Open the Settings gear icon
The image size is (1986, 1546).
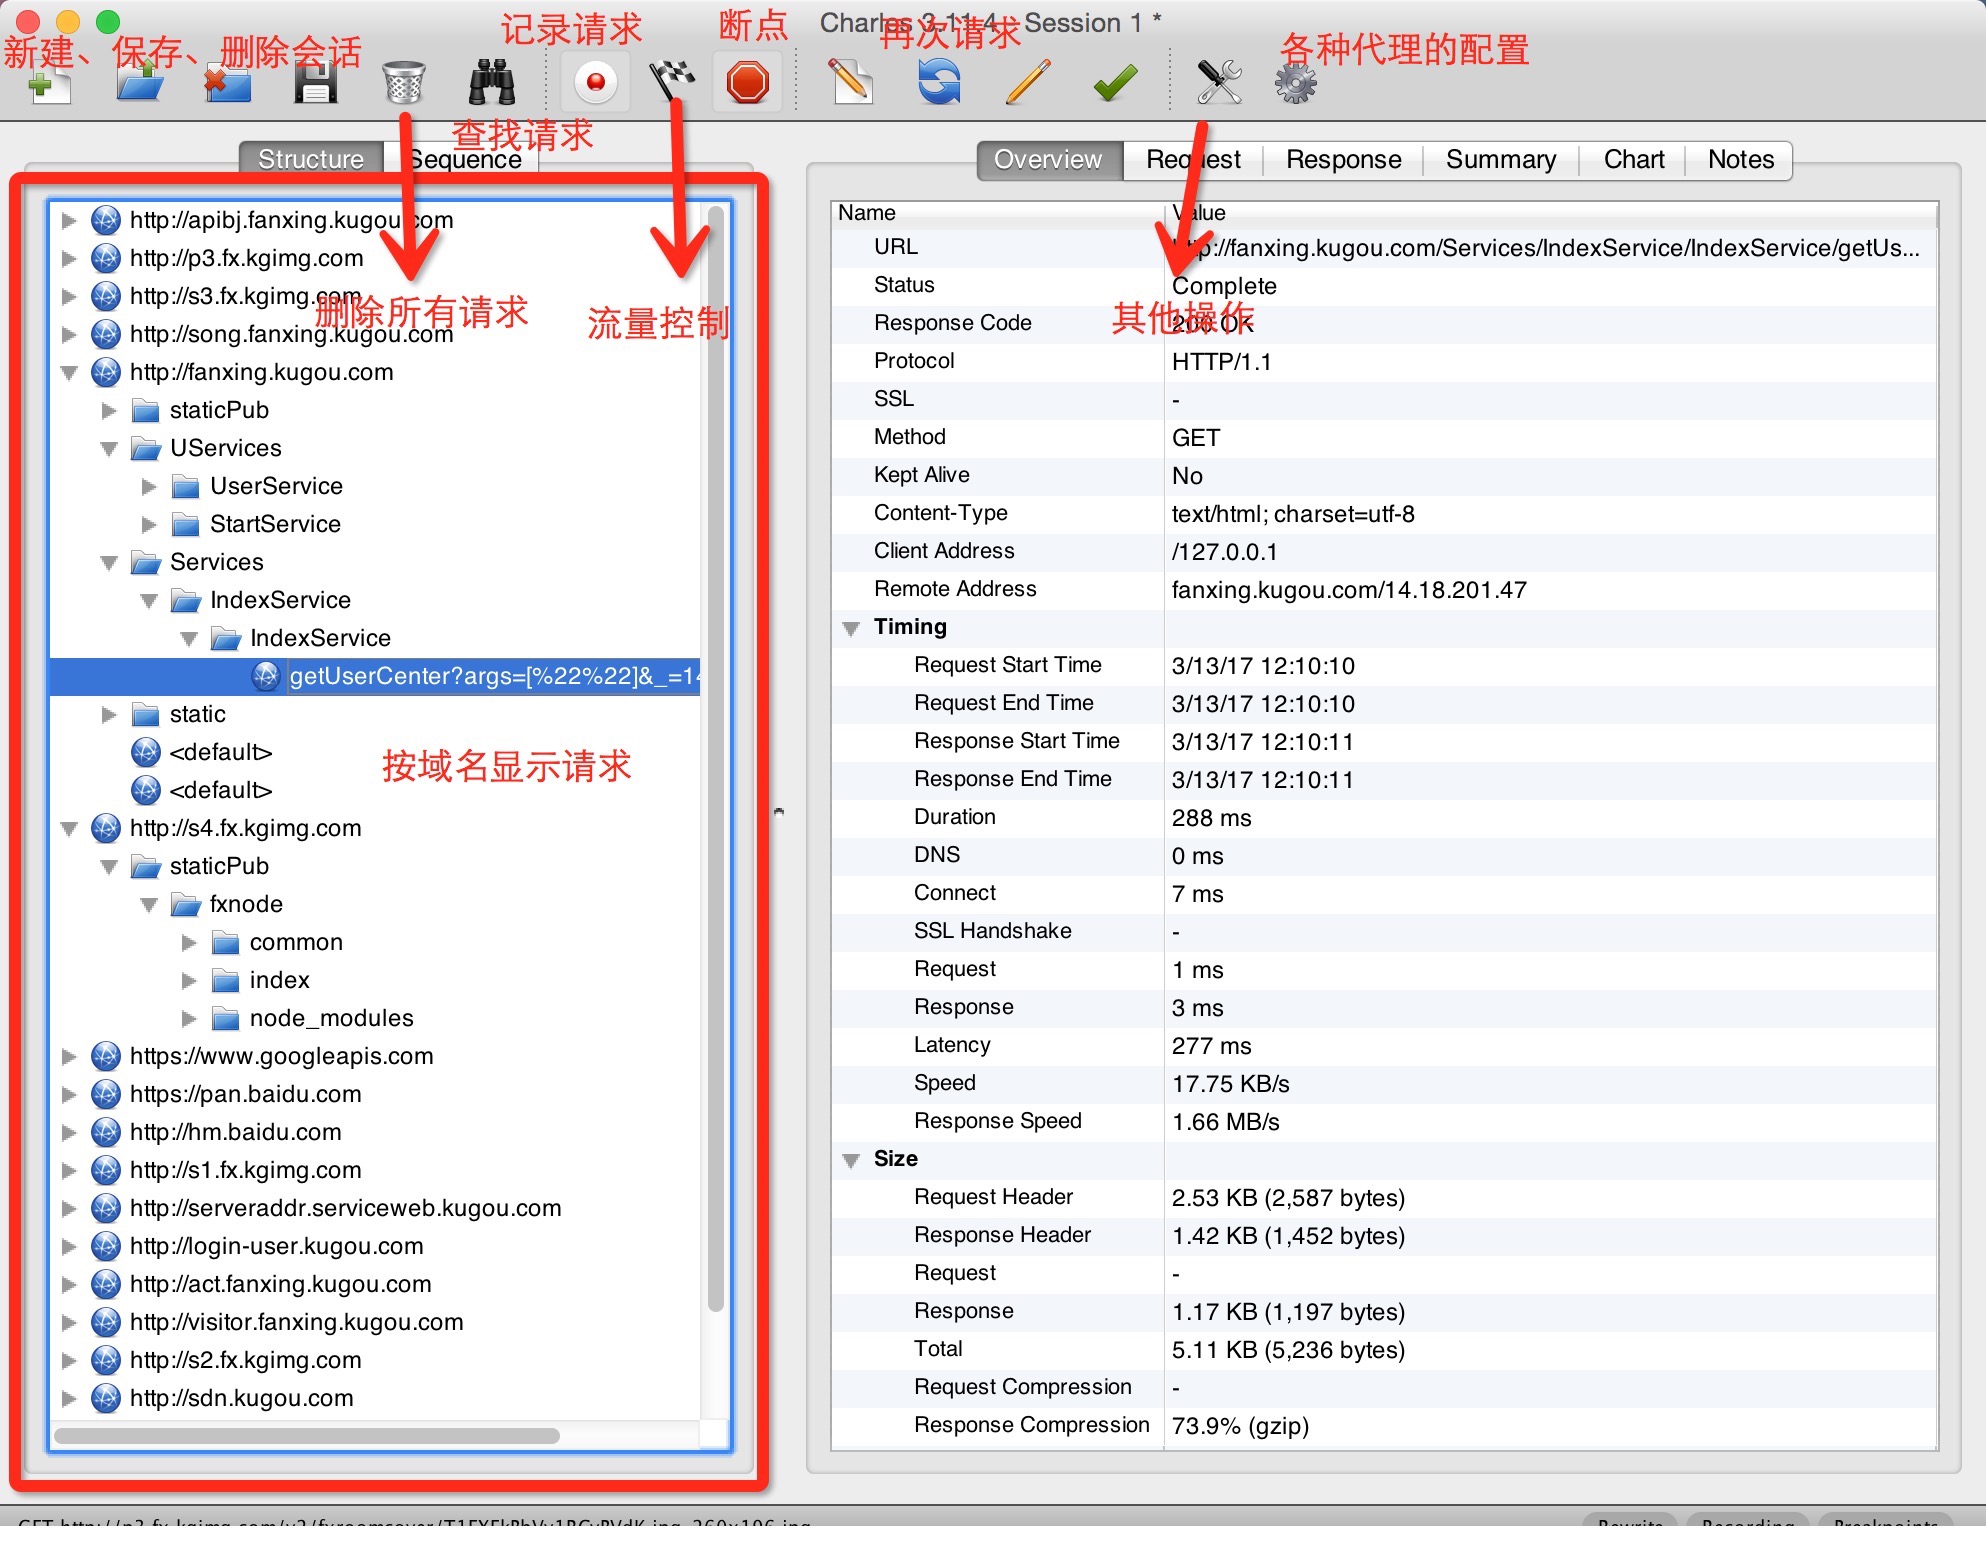pos(1296,83)
